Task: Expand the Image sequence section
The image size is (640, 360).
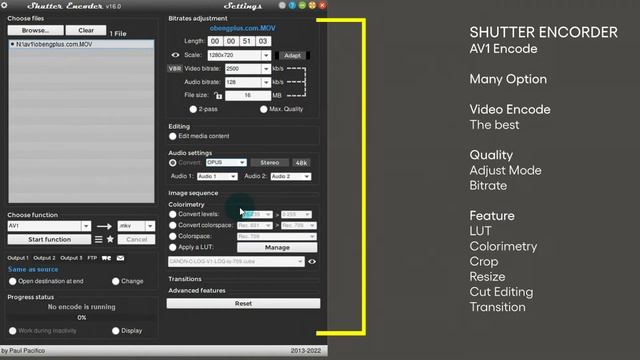Action: point(193,193)
